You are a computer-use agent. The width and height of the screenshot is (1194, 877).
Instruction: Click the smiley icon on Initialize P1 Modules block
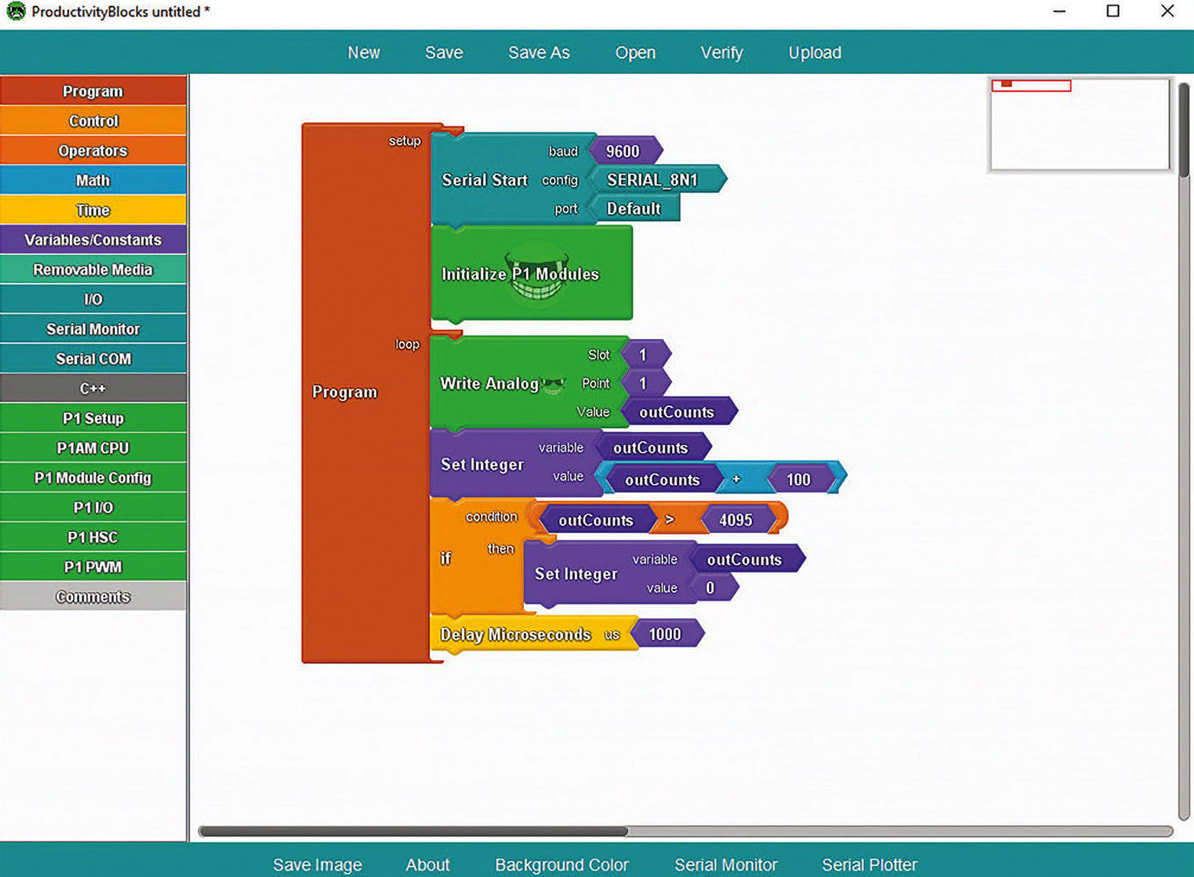537,276
